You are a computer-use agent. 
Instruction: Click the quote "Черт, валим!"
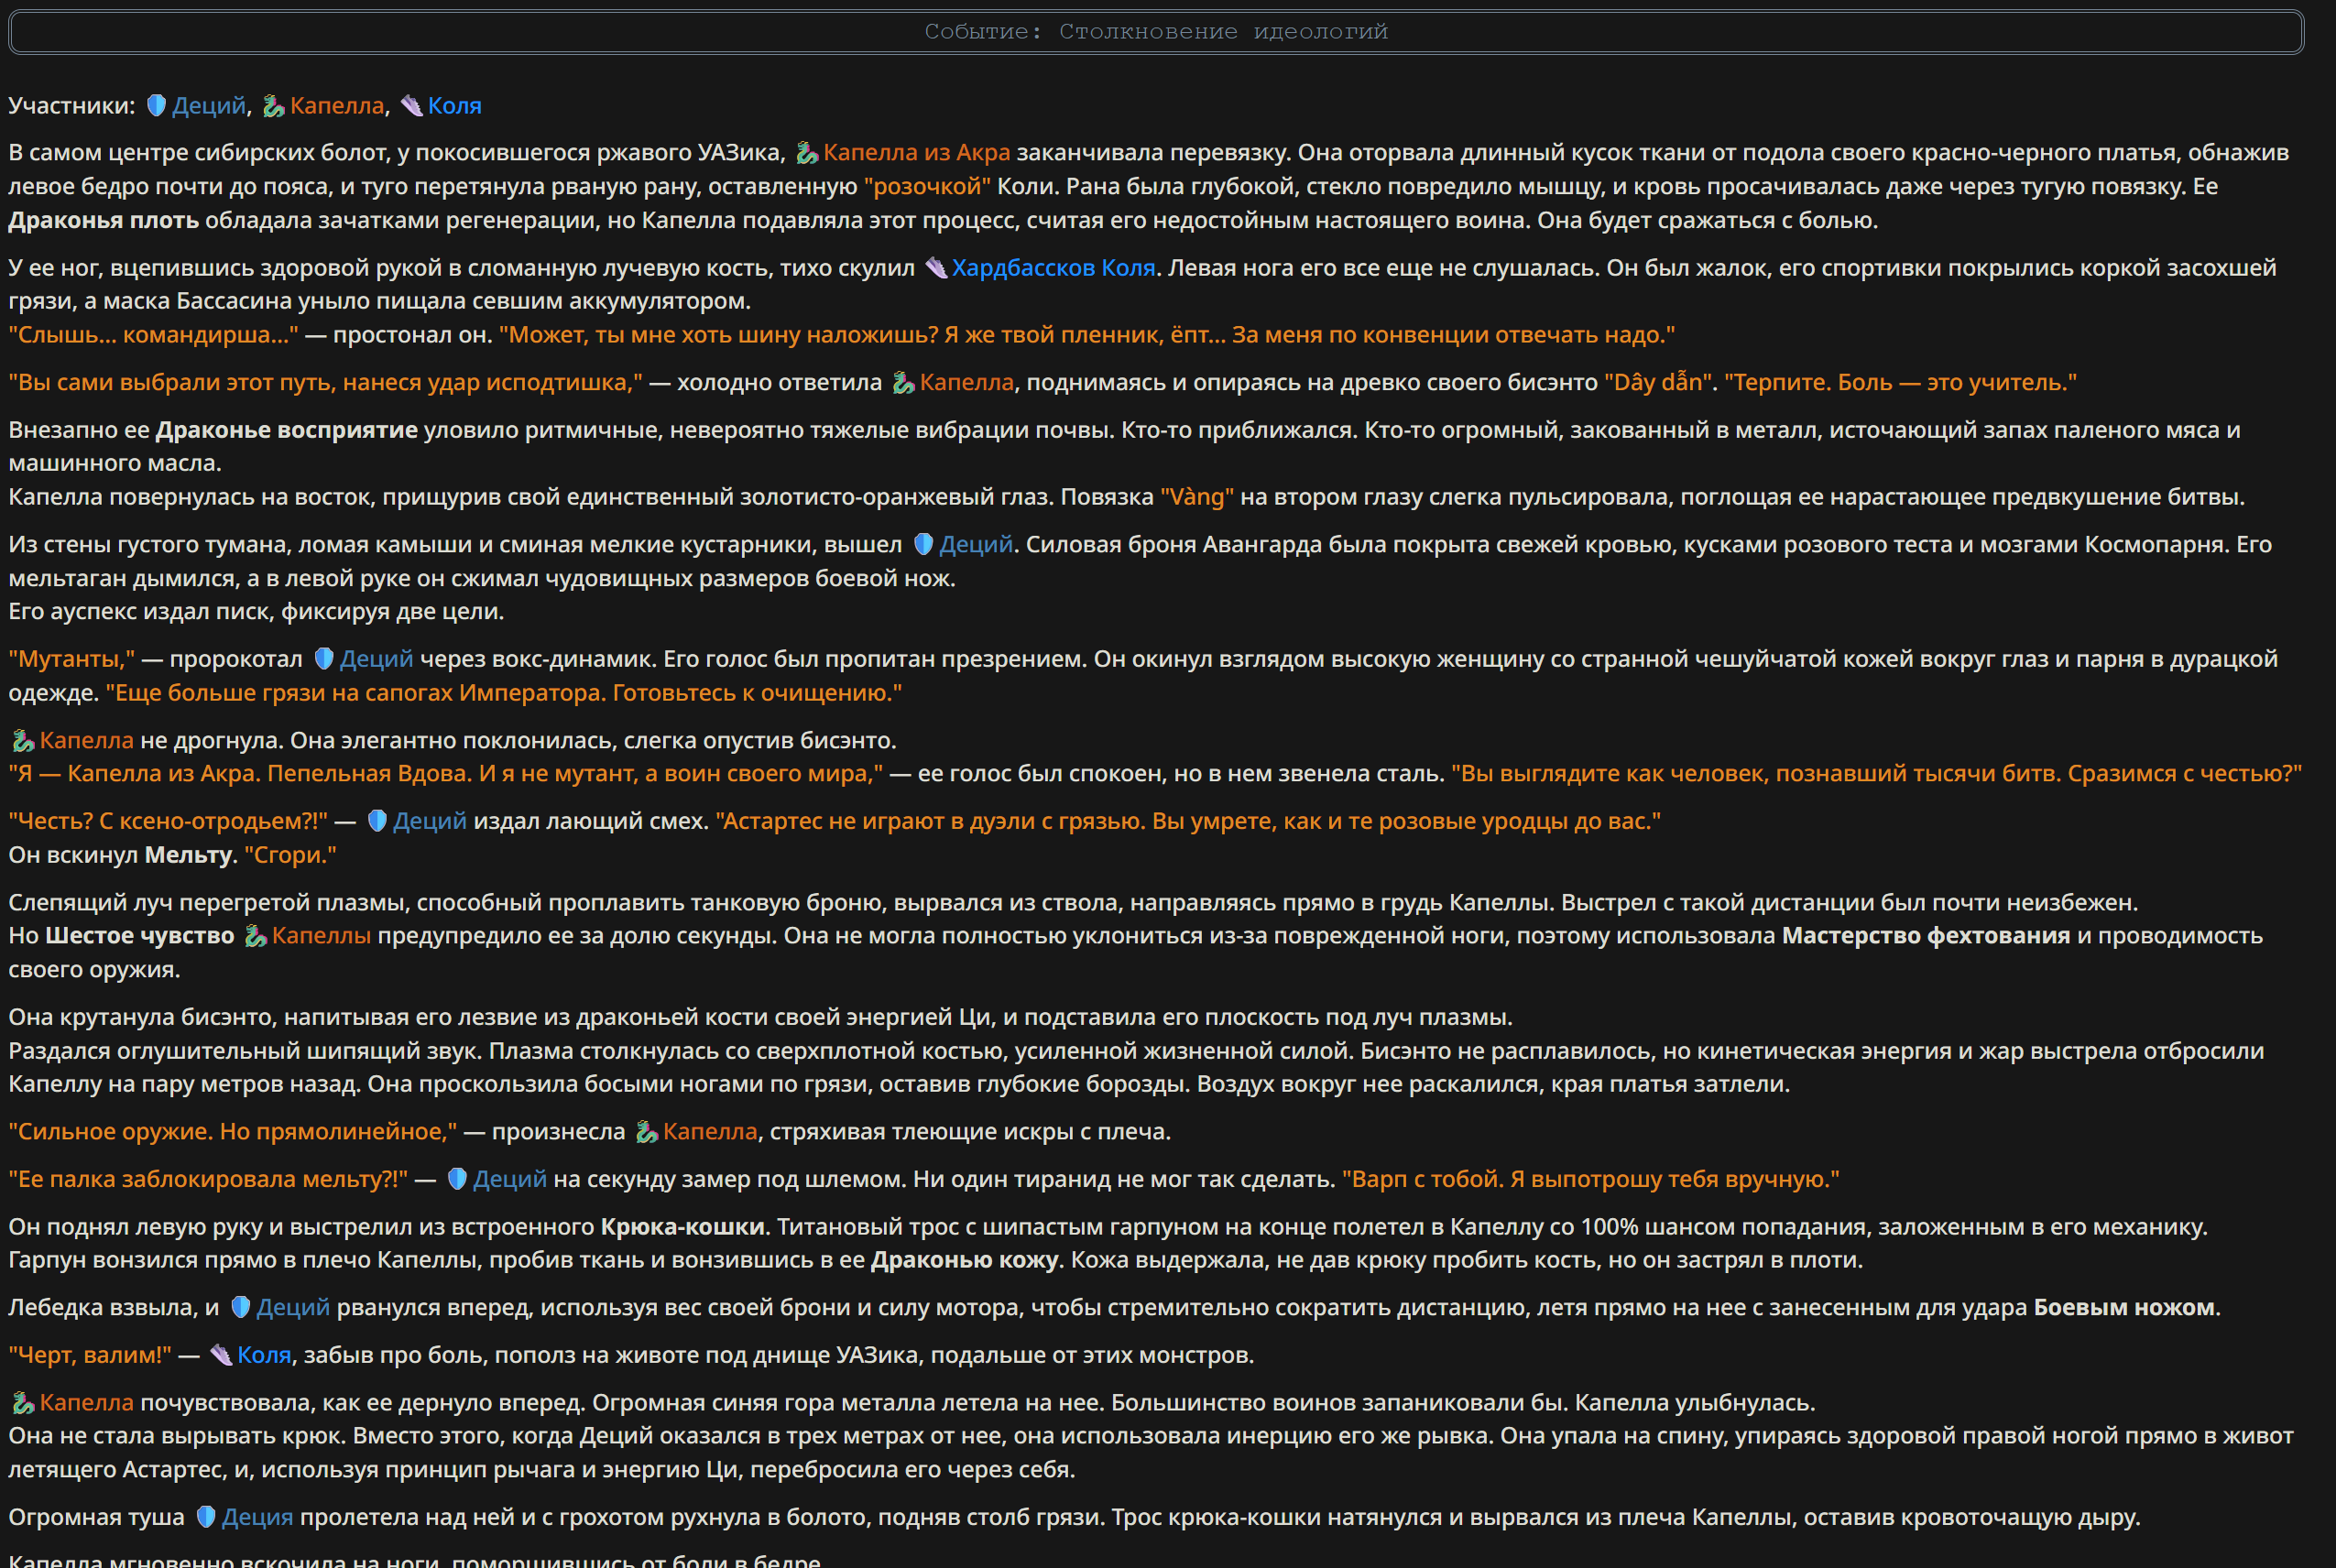[x=90, y=1355]
